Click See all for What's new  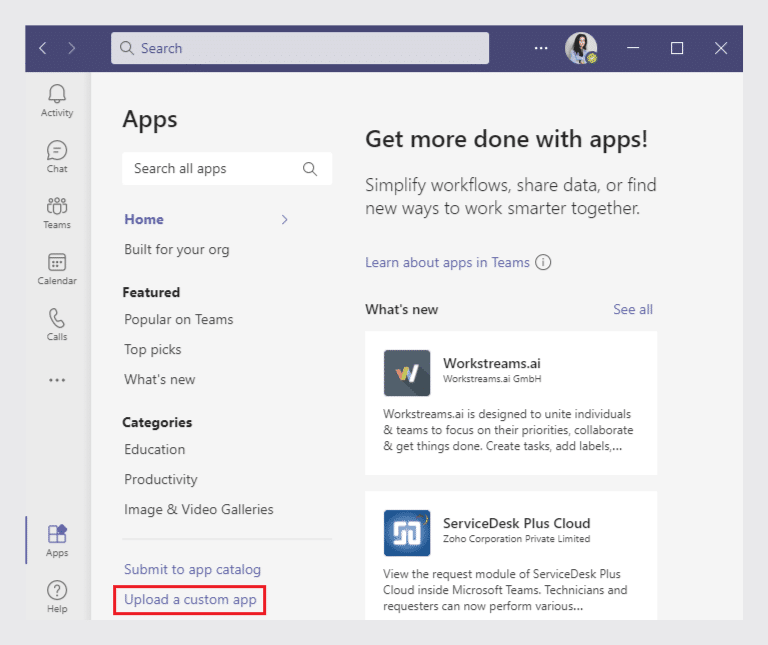pos(633,310)
